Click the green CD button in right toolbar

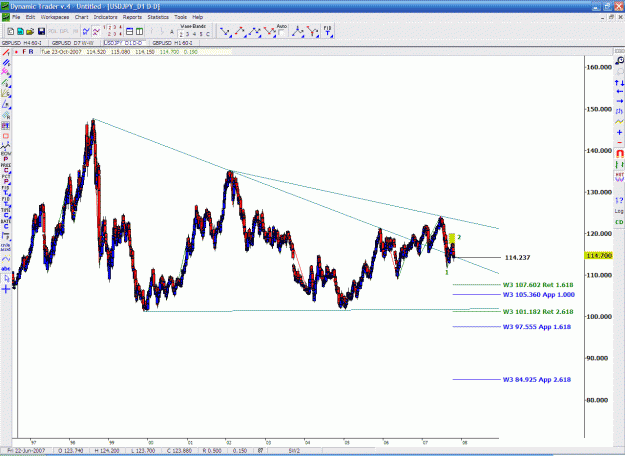pyautogui.click(x=619, y=222)
